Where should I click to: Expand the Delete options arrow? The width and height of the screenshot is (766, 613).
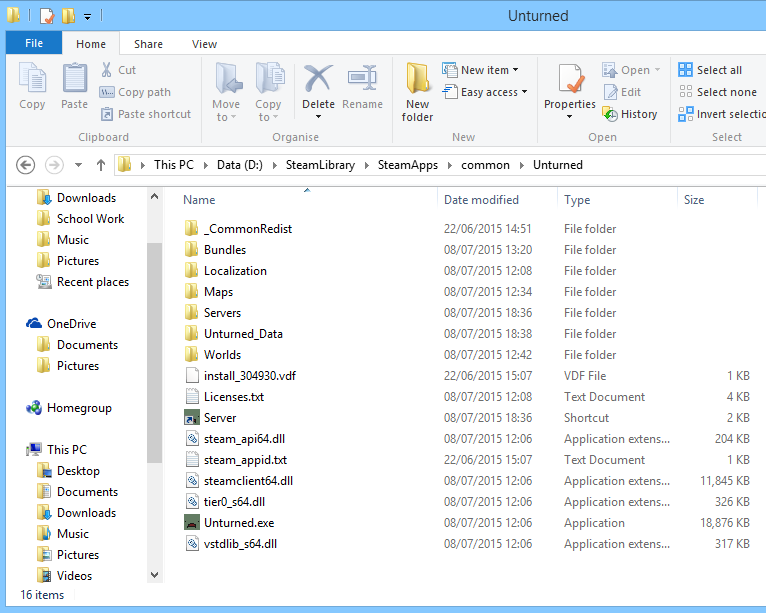coord(319,117)
